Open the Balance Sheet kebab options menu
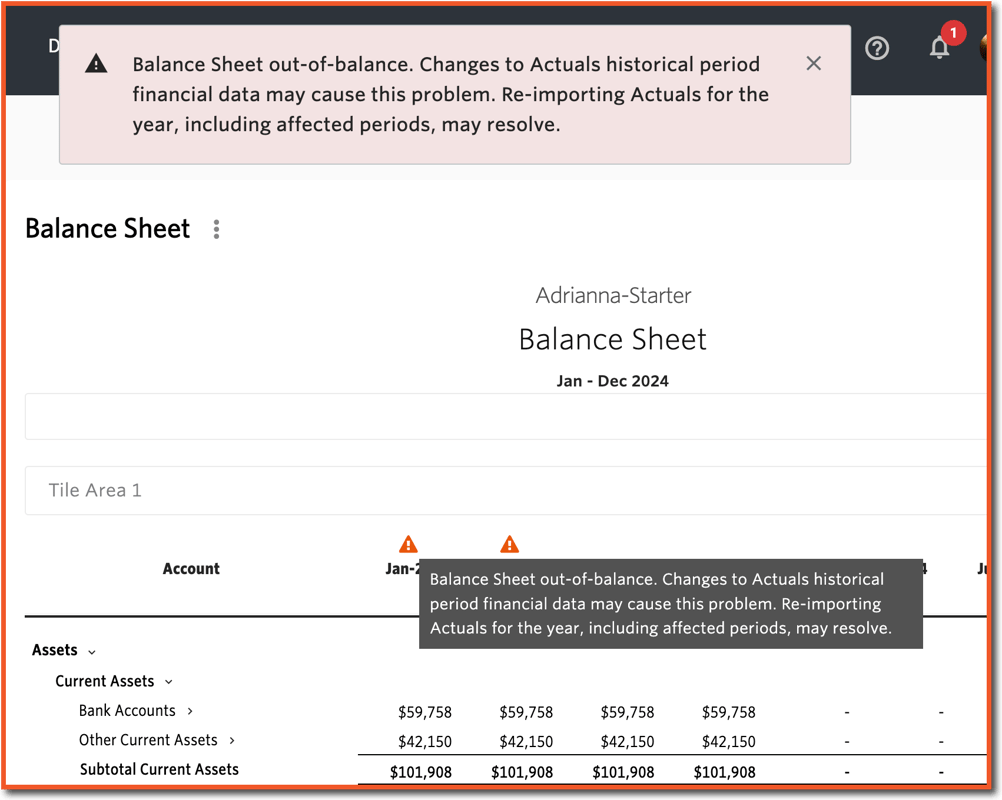The width and height of the screenshot is (1002, 800). tap(216, 229)
